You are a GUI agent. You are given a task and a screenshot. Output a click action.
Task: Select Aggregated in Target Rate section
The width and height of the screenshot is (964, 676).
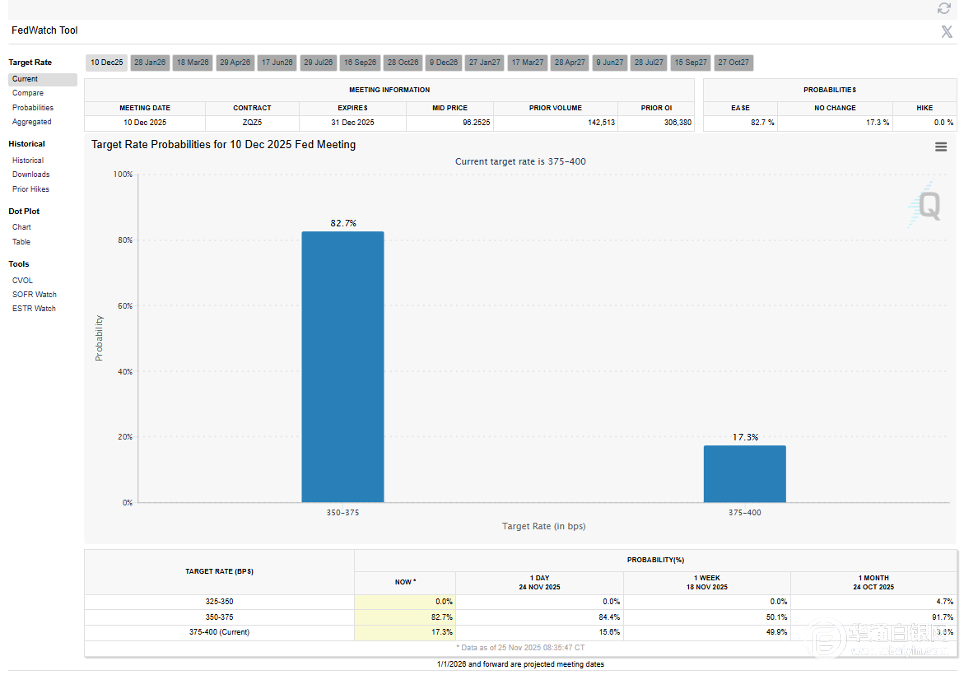pos(32,121)
